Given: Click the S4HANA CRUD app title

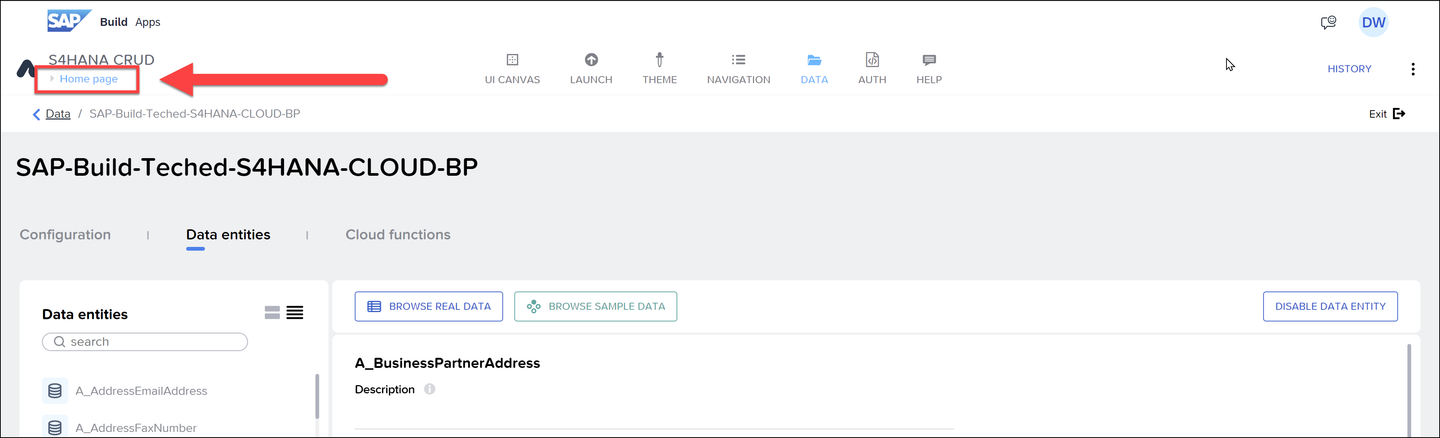Looking at the screenshot, I should click(101, 60).
